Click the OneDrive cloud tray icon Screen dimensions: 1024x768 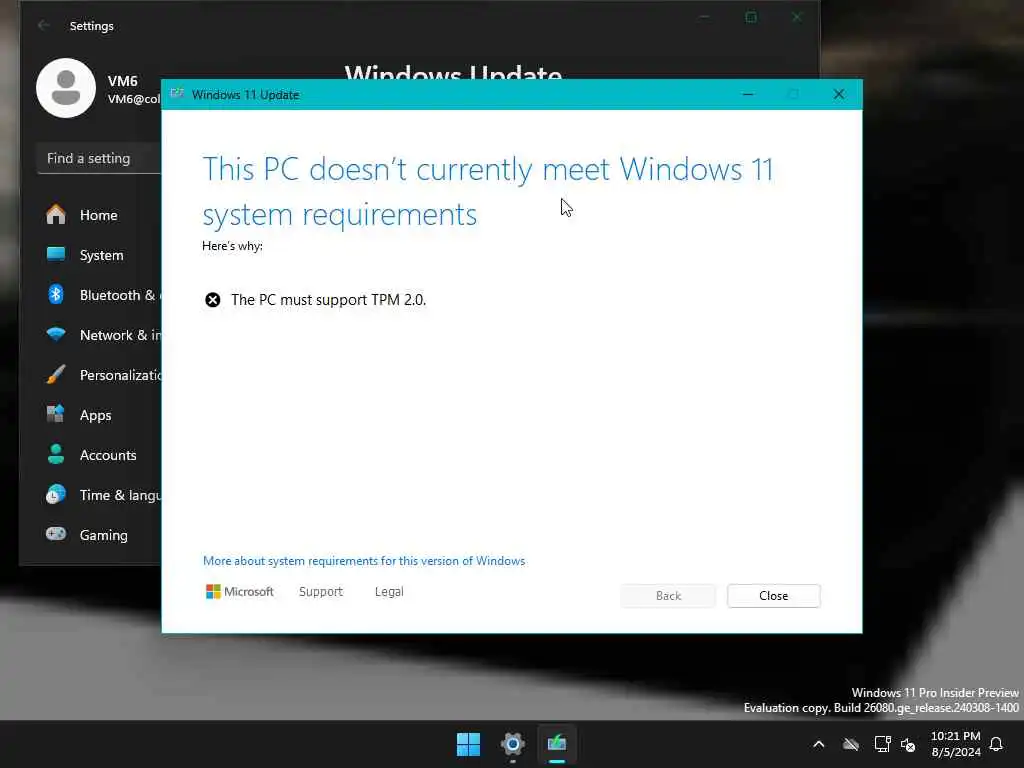point(850,744)
